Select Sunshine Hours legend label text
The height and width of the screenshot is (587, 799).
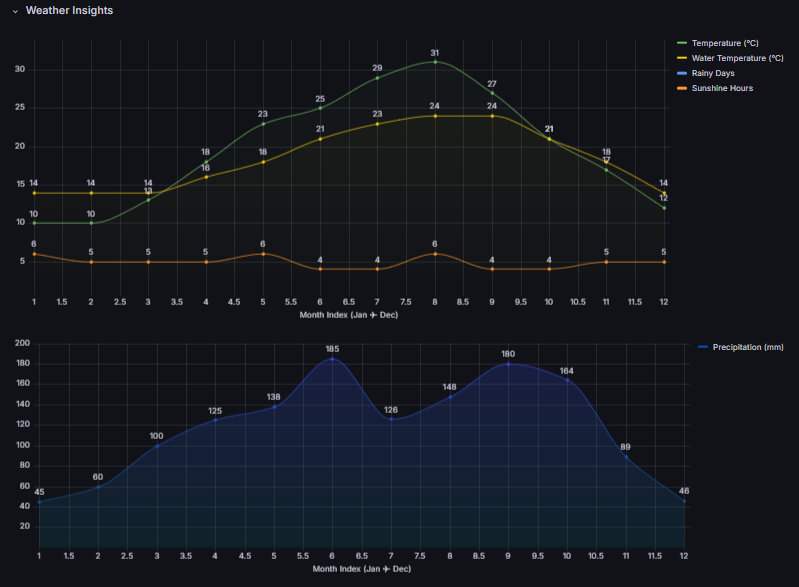click(x=722, y=88)
